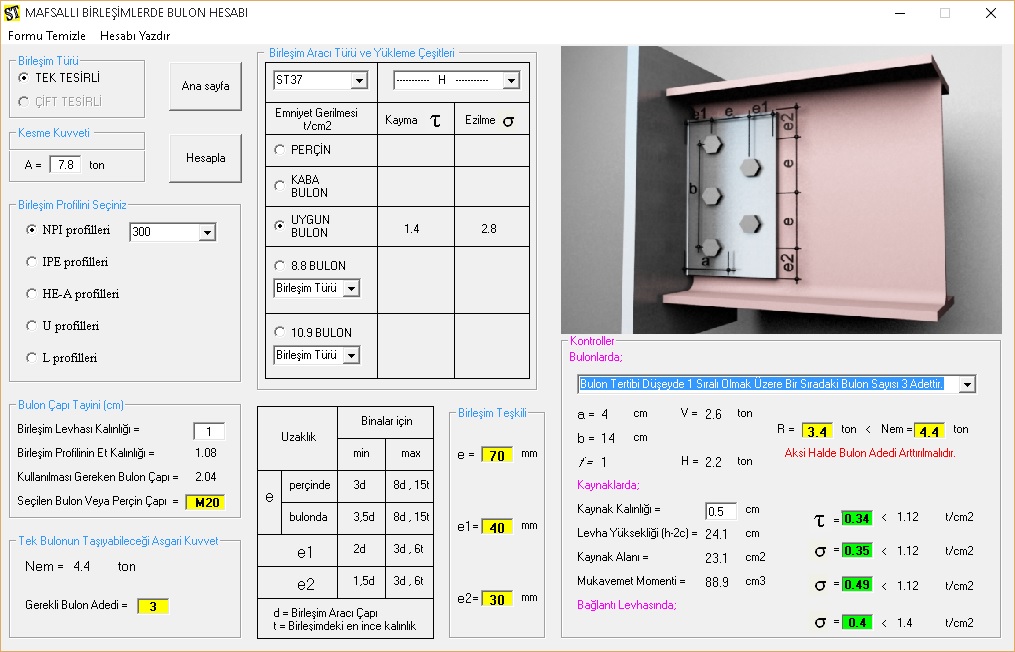This screenshot has height=652, width=1015.
Task: Choose NPI profilleri radio button
Action: 31,230
